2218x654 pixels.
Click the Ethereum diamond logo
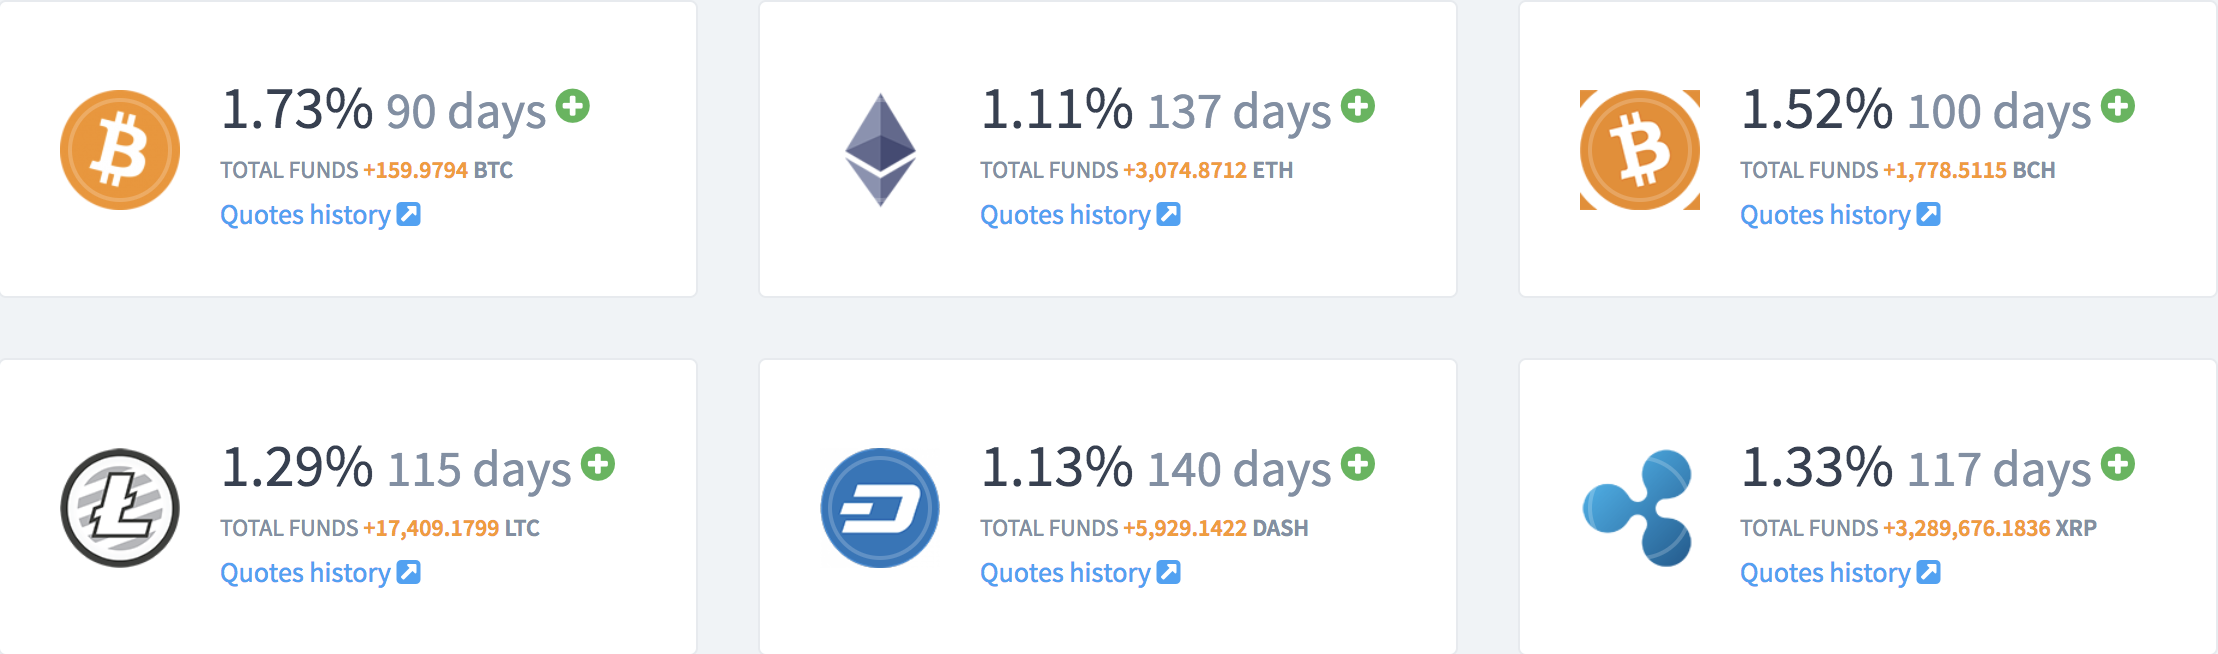880,150
